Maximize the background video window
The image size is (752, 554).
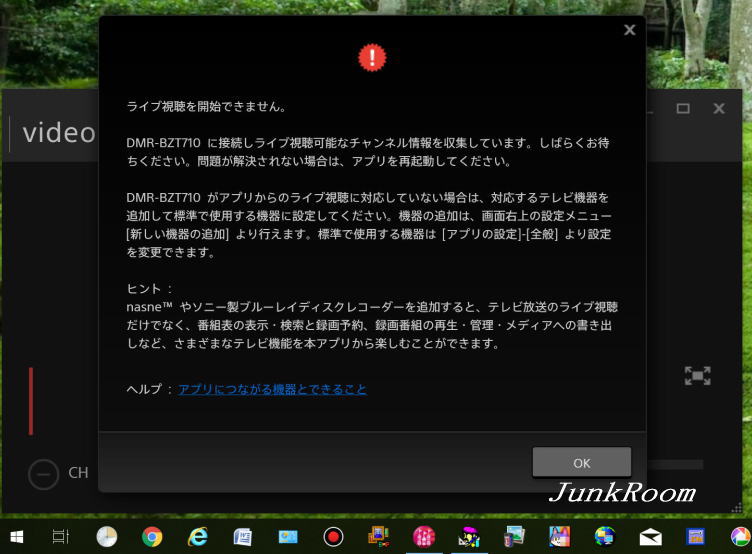pos(683,108)
